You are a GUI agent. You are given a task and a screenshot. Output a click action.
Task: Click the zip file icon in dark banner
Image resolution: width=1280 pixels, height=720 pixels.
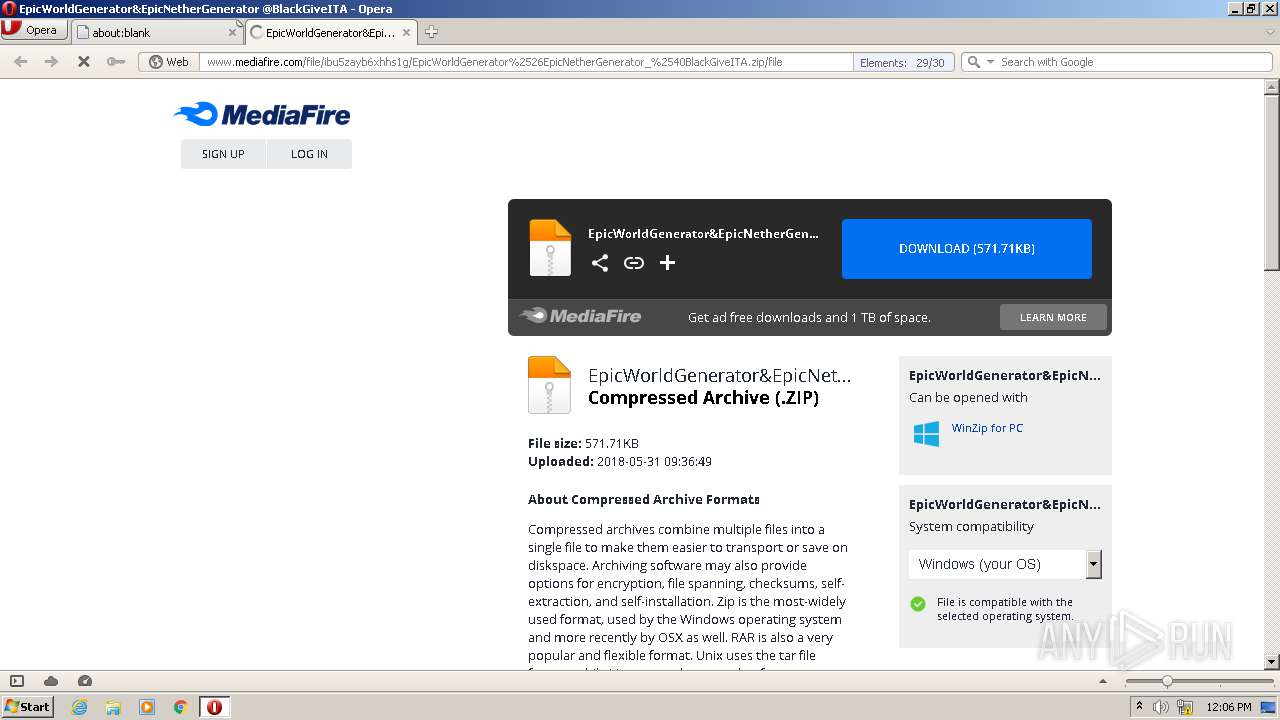(550, 247)
